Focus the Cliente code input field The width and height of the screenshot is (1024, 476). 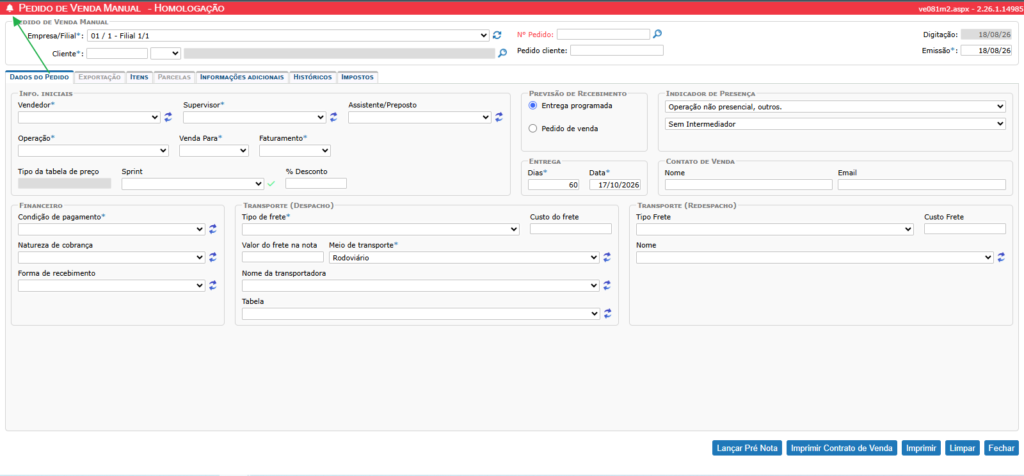click(117, 54)
